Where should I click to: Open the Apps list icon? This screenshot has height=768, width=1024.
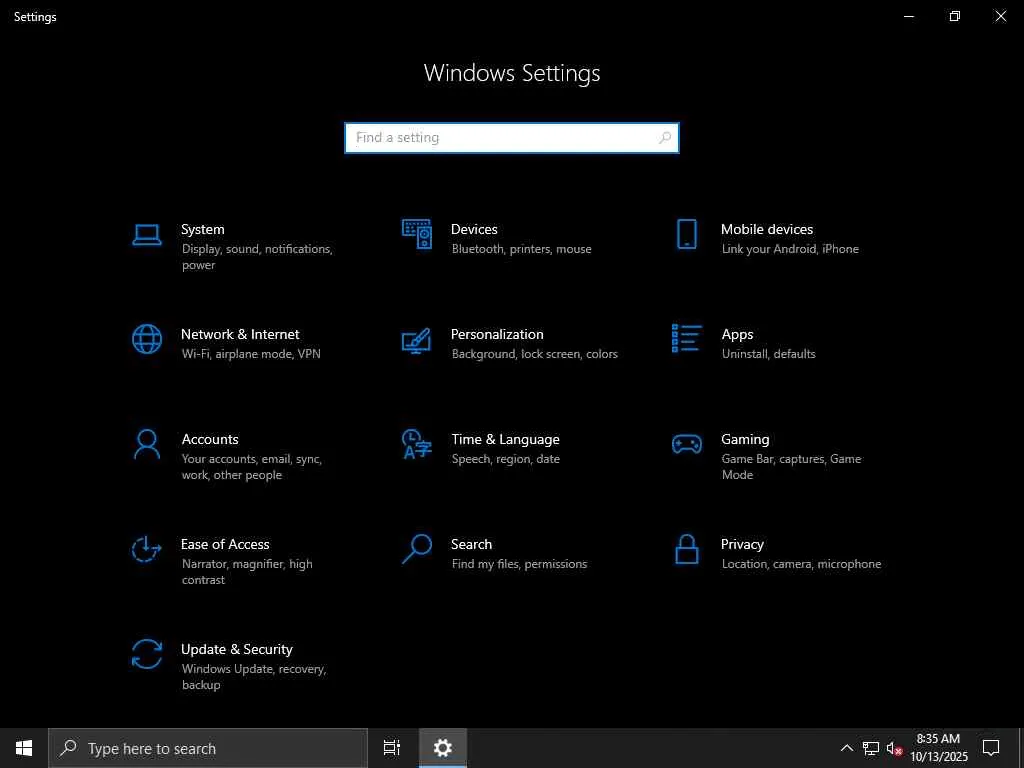686,338
